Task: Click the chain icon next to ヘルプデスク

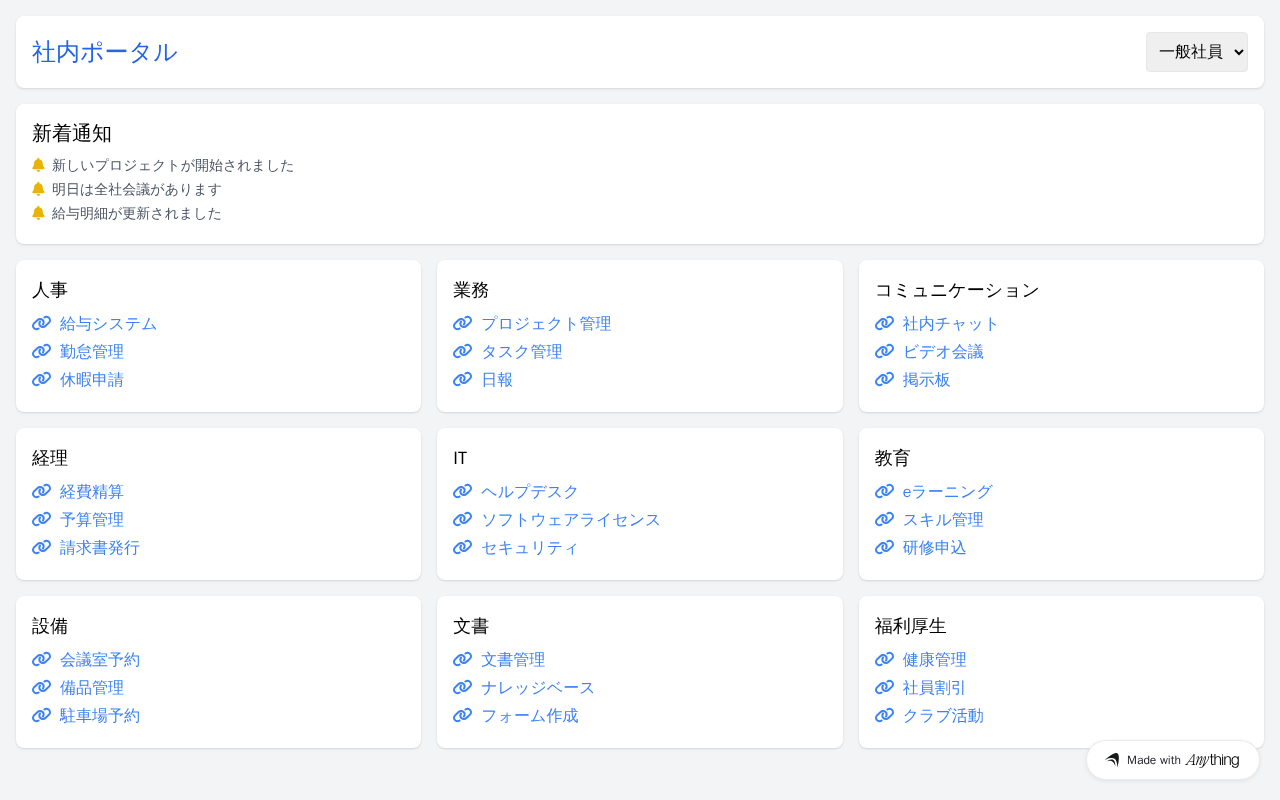Action: (x=462, y=491)
